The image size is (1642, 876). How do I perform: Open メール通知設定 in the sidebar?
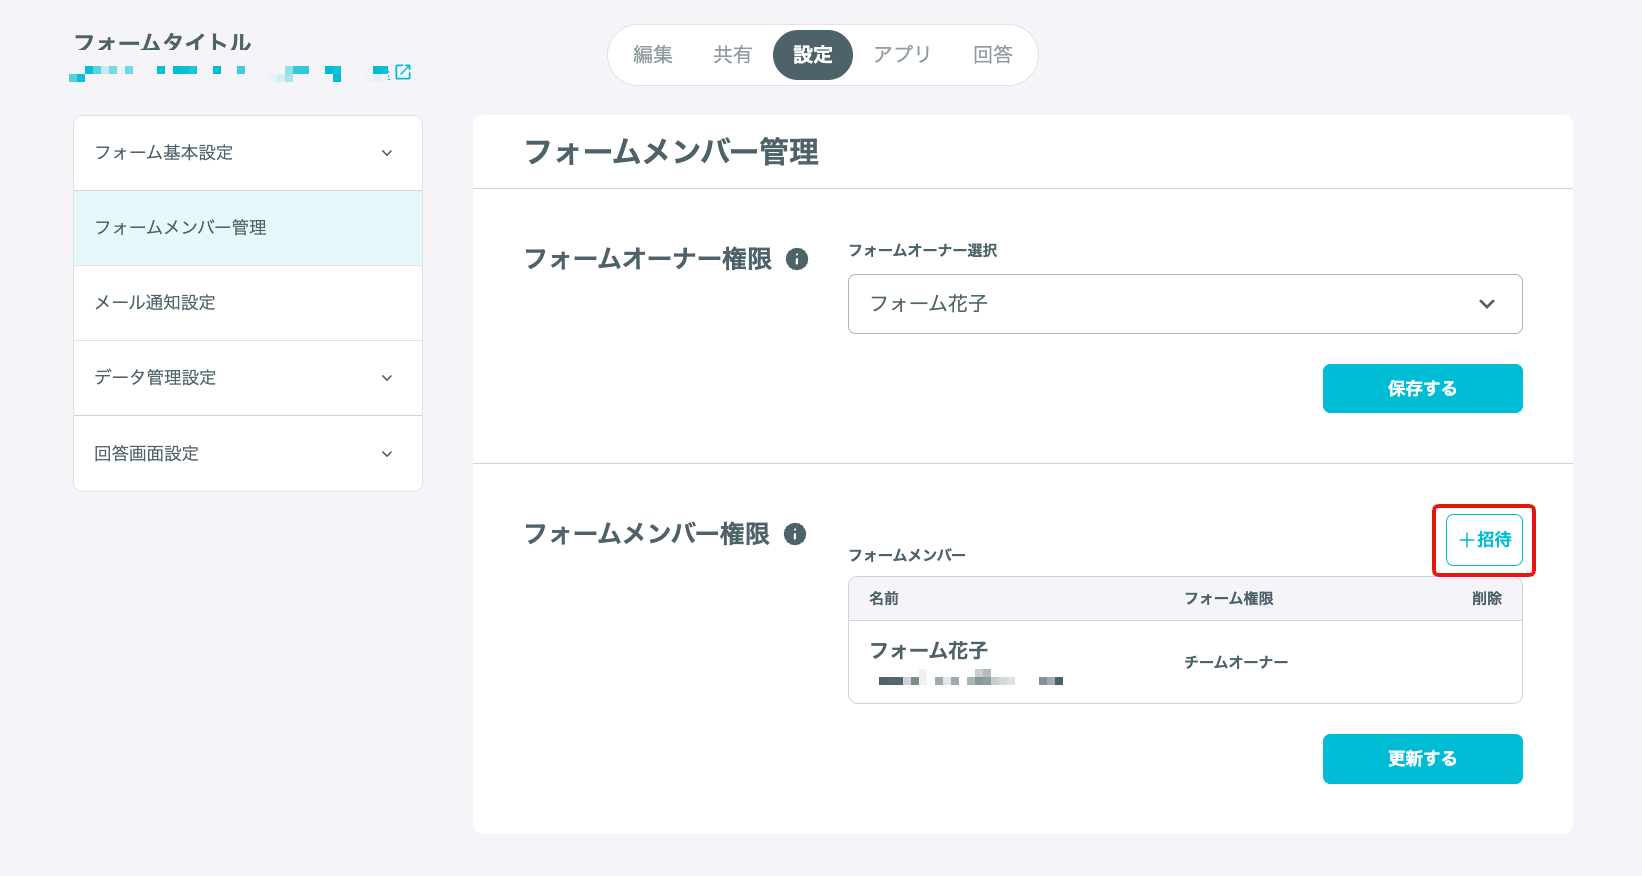(248, 303)
